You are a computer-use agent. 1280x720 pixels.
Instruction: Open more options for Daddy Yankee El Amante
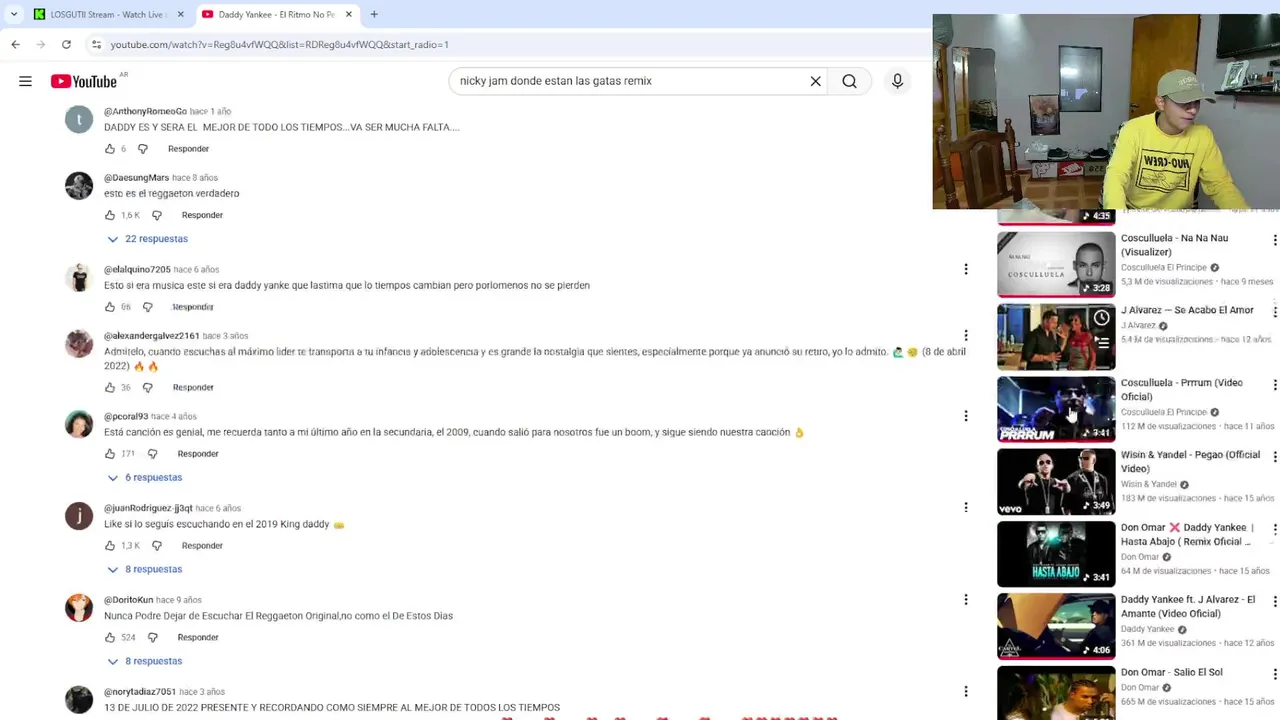click(1274, 602)
